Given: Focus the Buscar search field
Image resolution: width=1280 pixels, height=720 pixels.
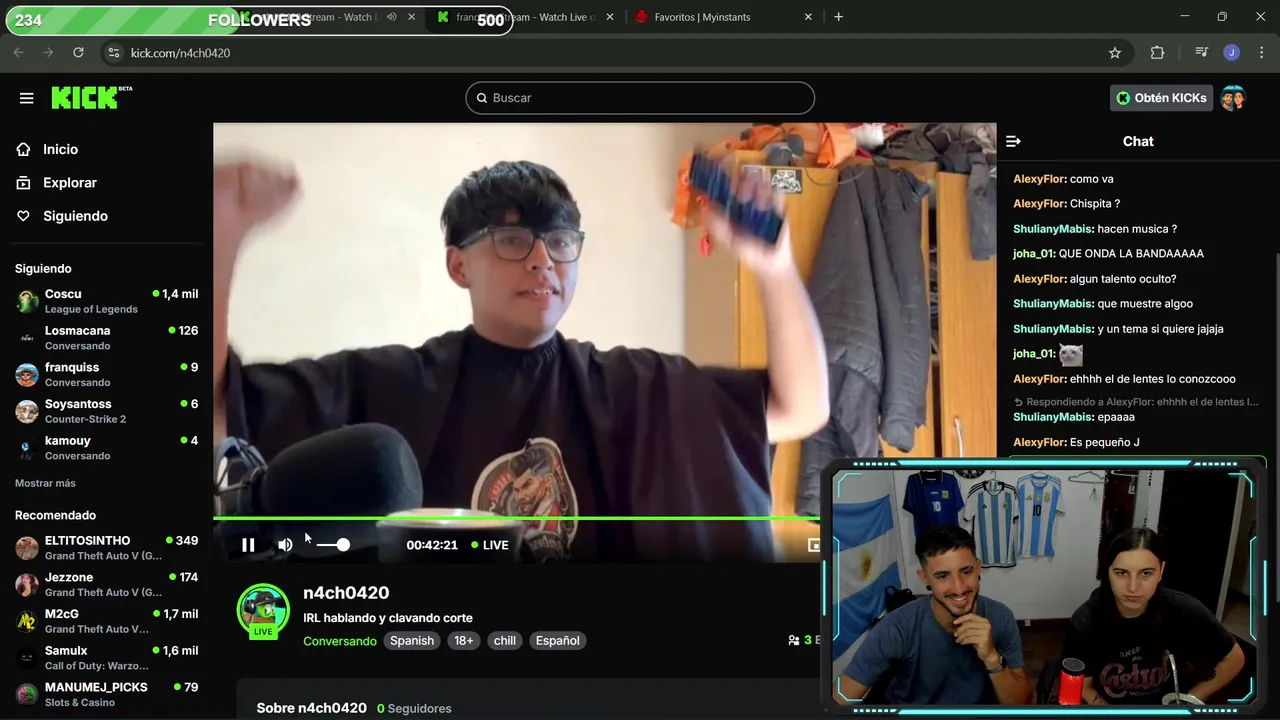Looking at the screenshot, I should (x=640, y=98).
